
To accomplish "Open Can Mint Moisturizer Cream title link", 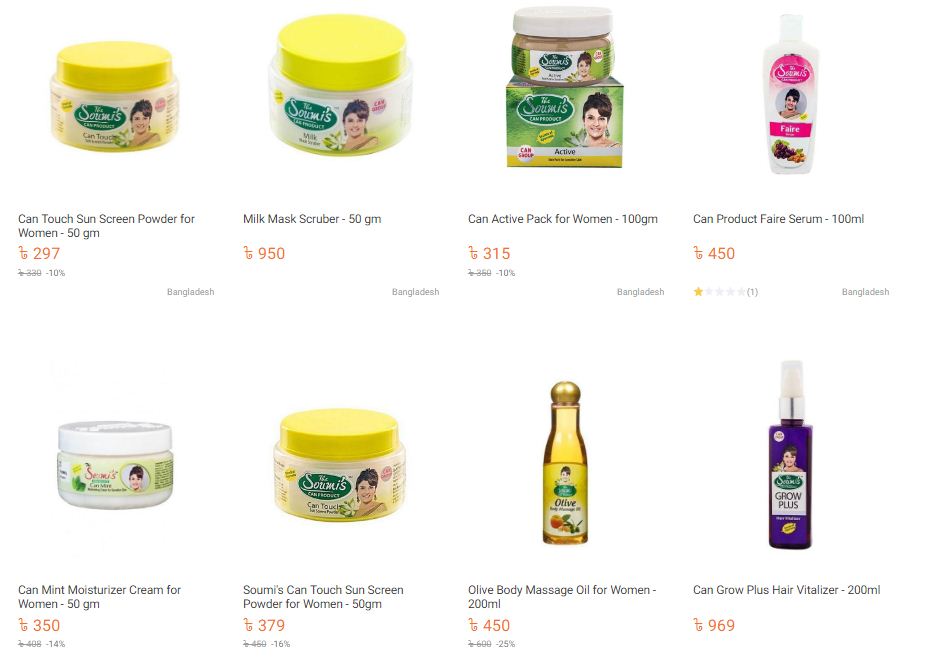I will [99, 597].
